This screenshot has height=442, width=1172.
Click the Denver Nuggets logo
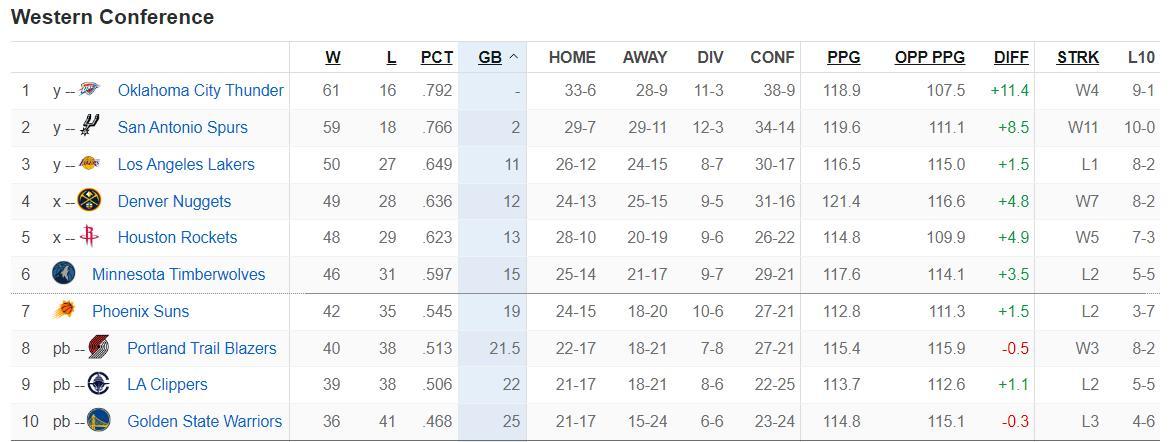[x=89, y=201]
